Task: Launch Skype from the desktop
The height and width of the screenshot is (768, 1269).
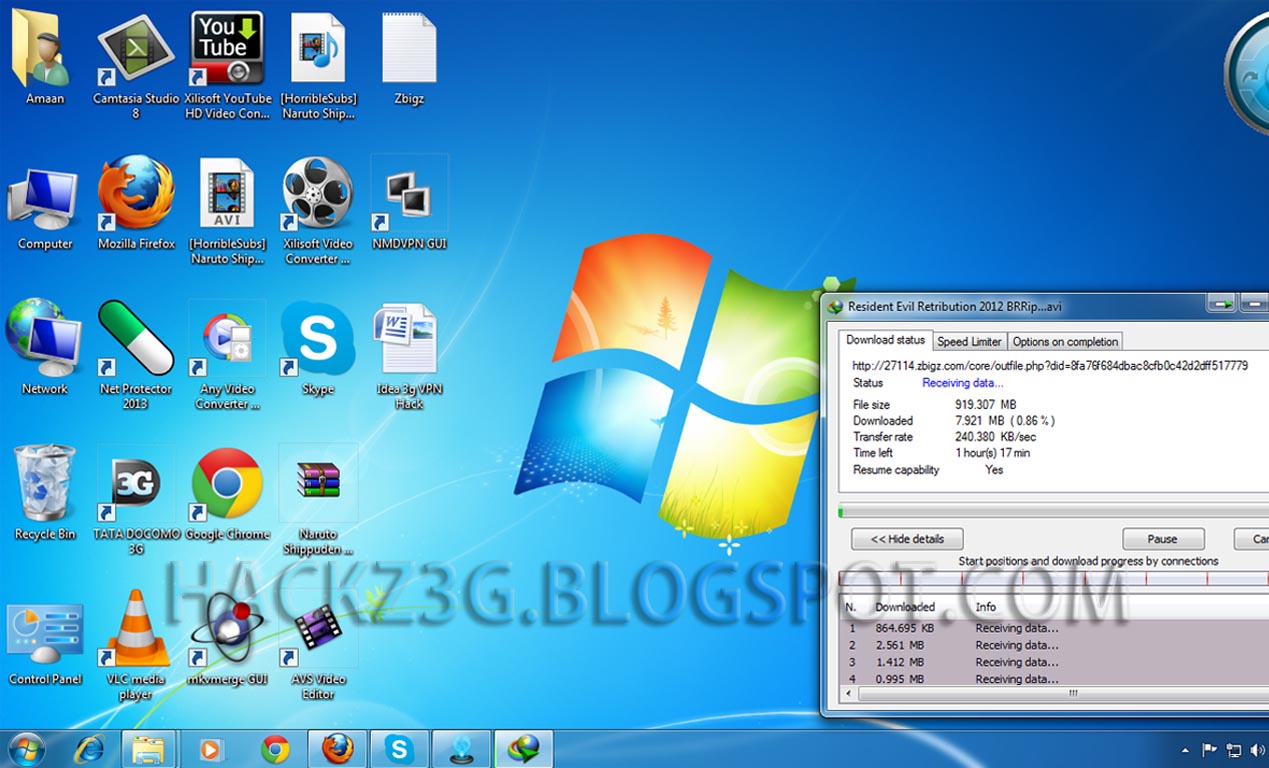Action: pos(318,348)
